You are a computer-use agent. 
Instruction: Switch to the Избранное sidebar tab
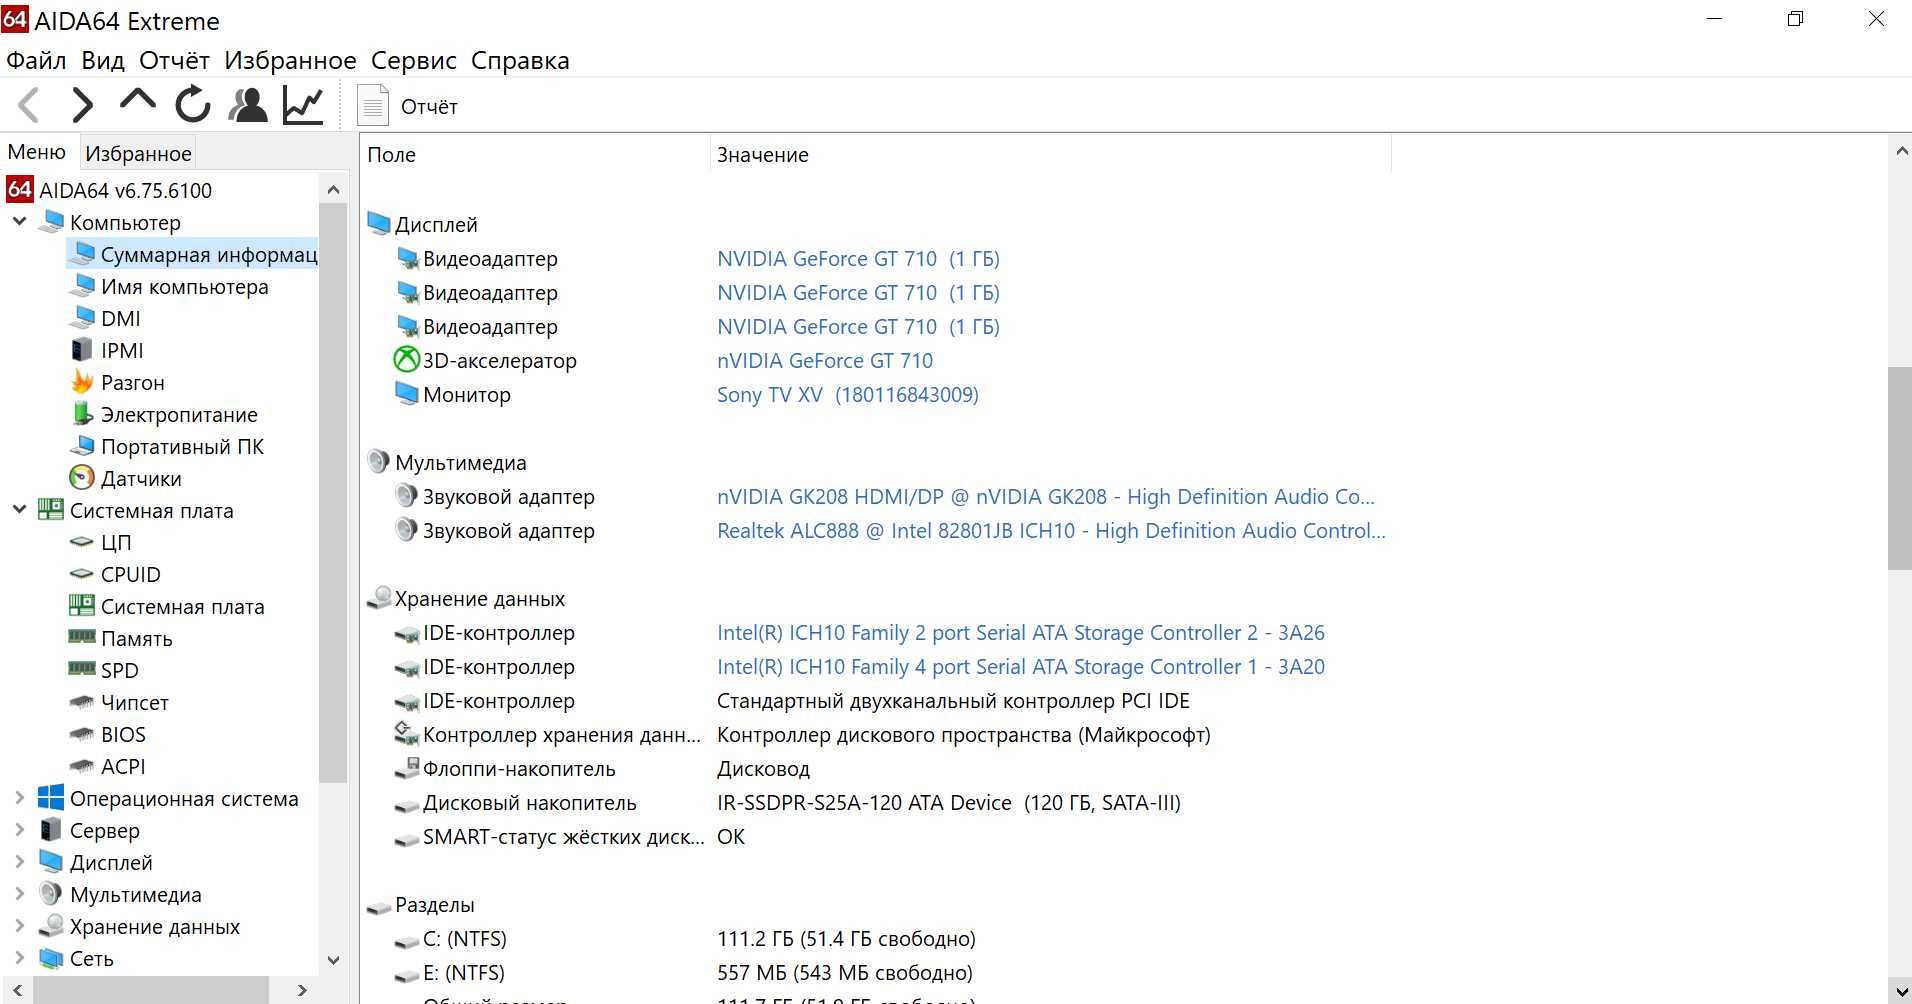tap(138, 153)
